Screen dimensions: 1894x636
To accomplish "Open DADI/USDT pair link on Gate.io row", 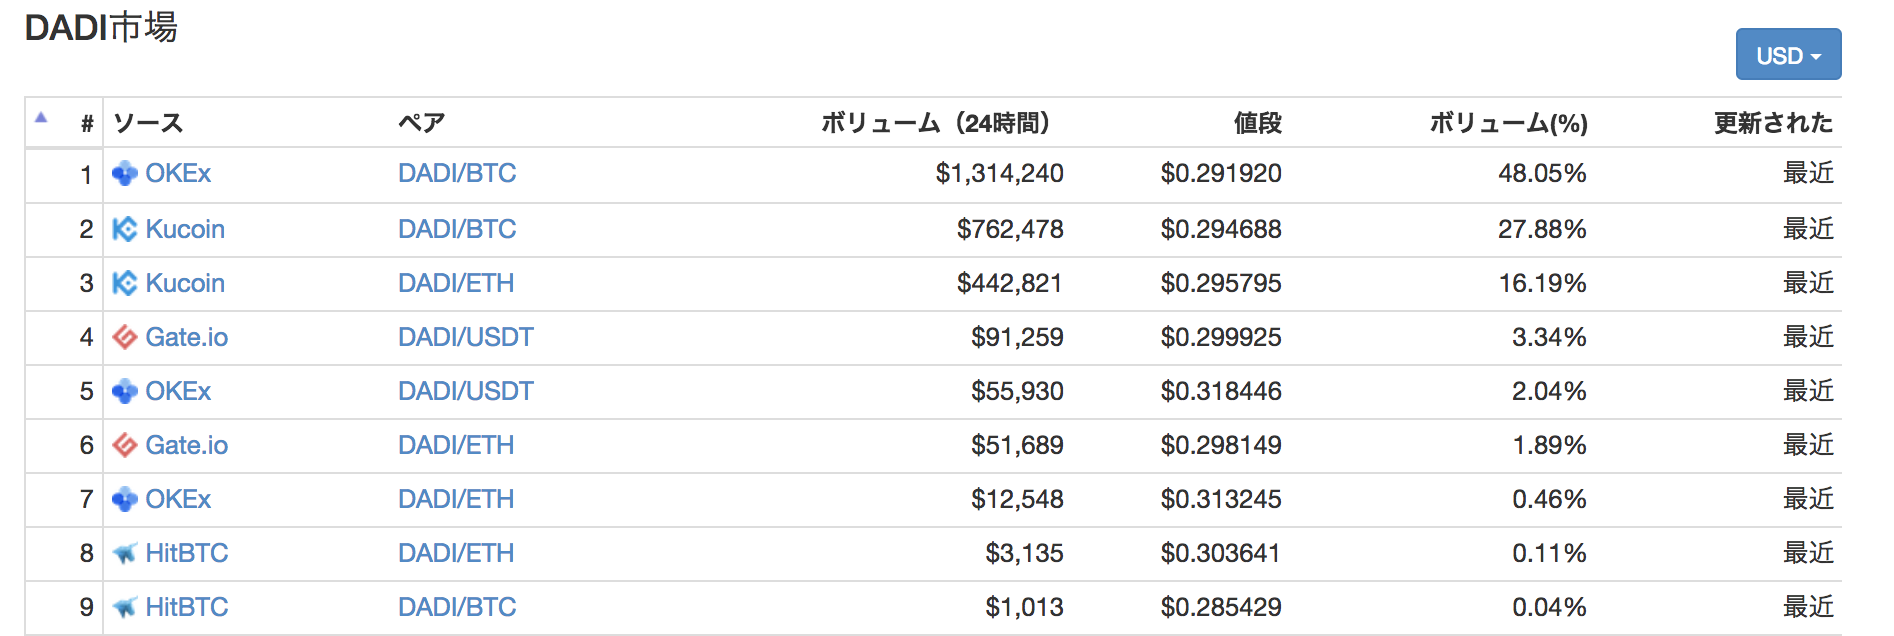I will pos(466,337).
